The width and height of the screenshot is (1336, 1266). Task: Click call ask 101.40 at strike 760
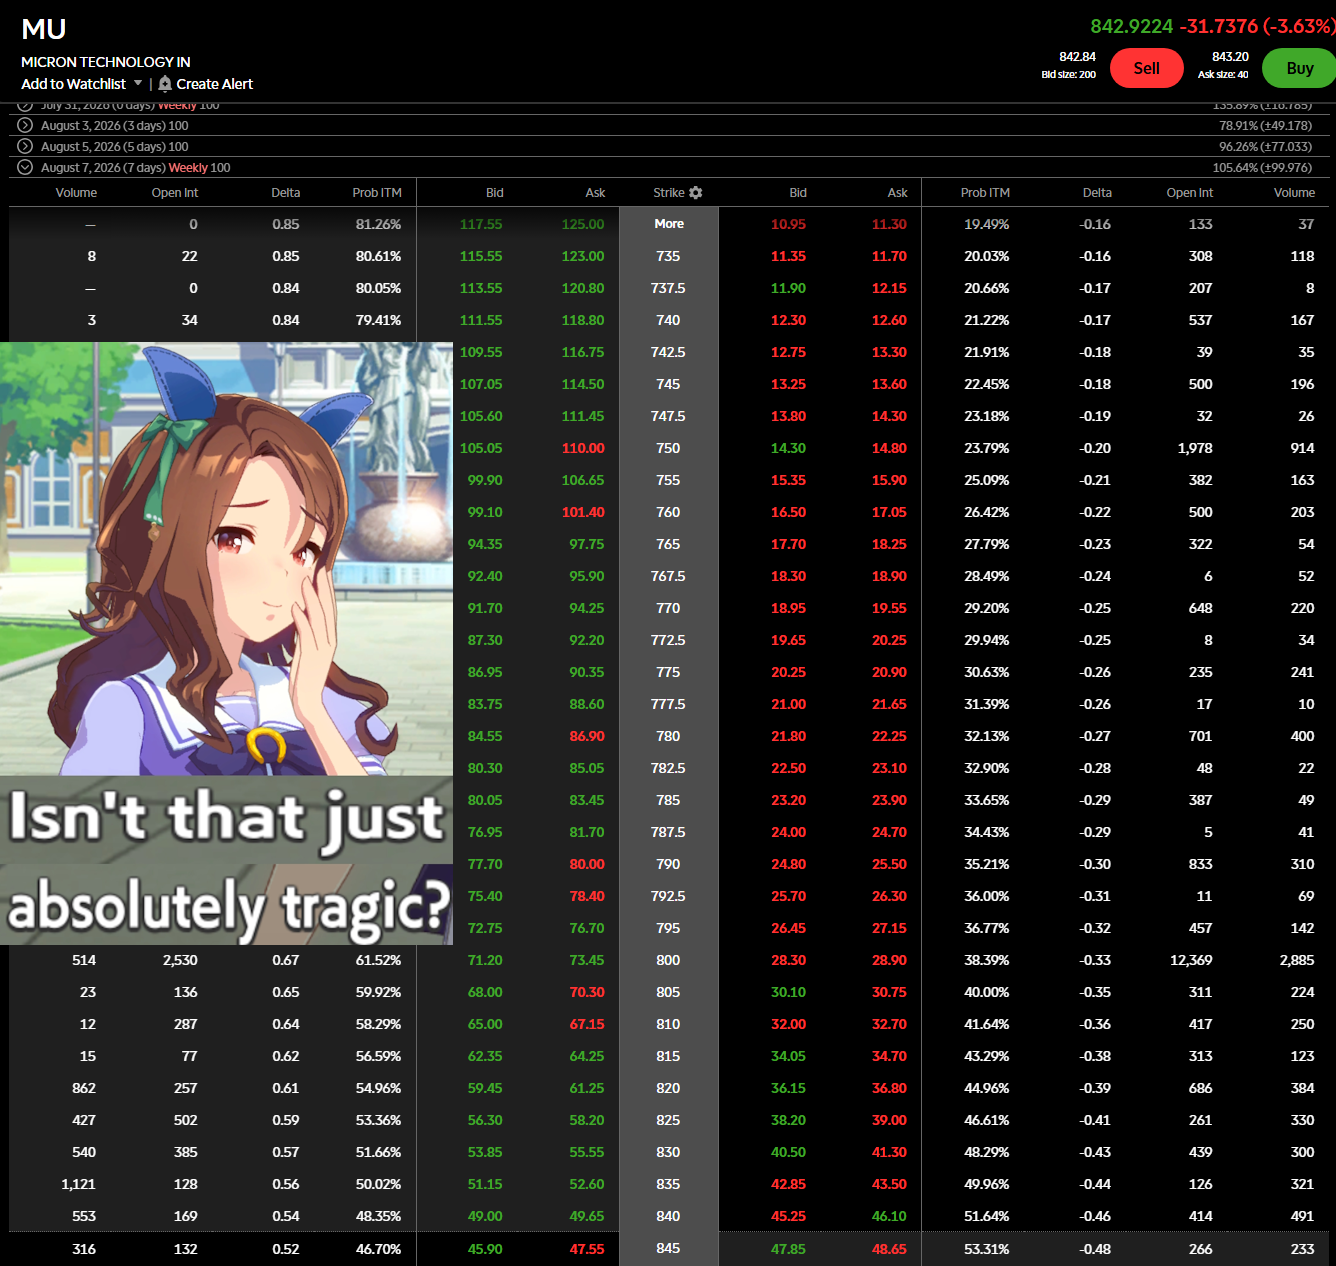(583, 512)
